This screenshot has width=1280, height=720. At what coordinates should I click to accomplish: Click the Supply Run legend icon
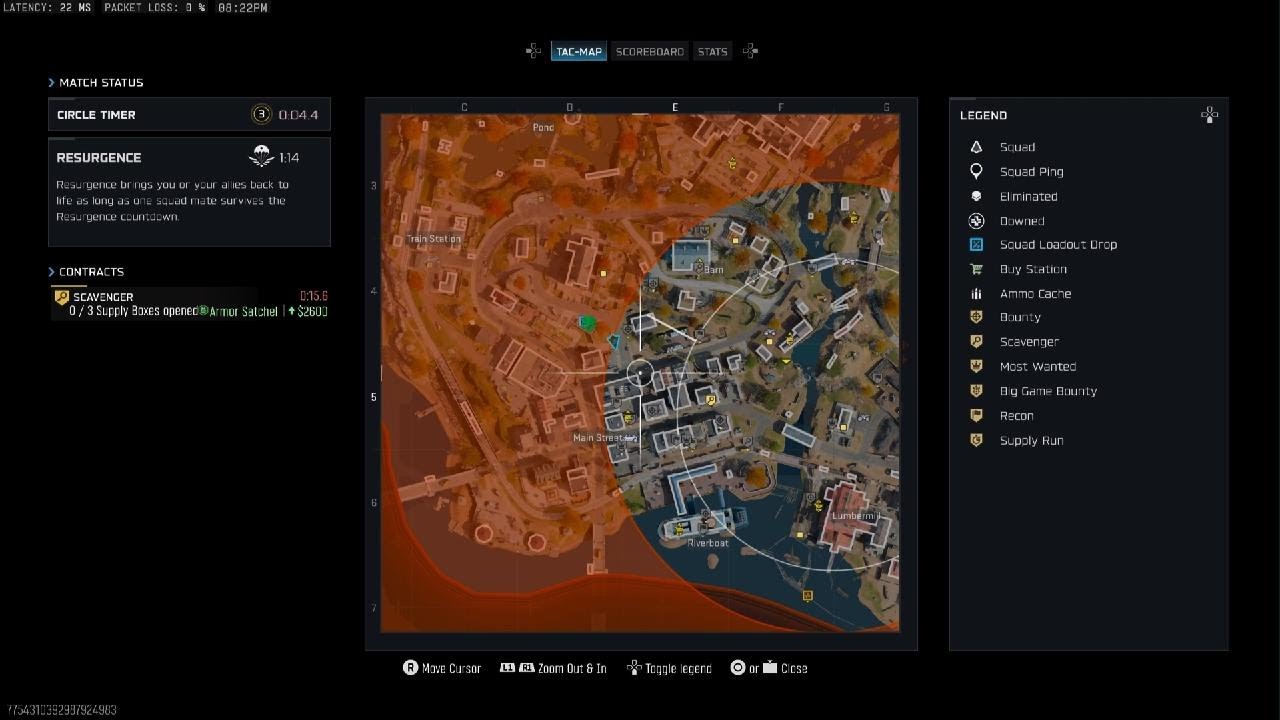coord(976,440)
